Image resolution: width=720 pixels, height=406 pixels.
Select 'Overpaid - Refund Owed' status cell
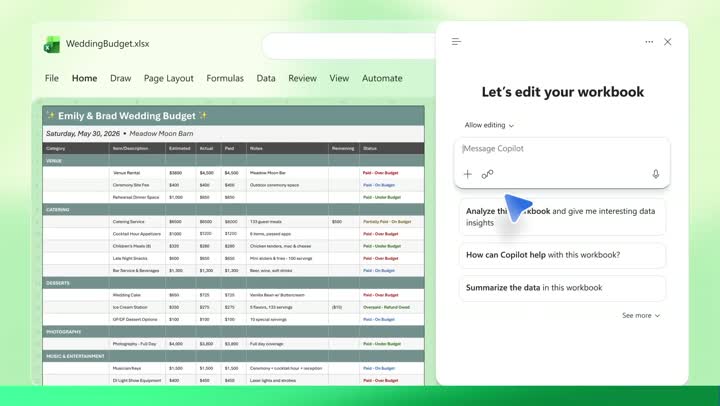tap(392, 307)
